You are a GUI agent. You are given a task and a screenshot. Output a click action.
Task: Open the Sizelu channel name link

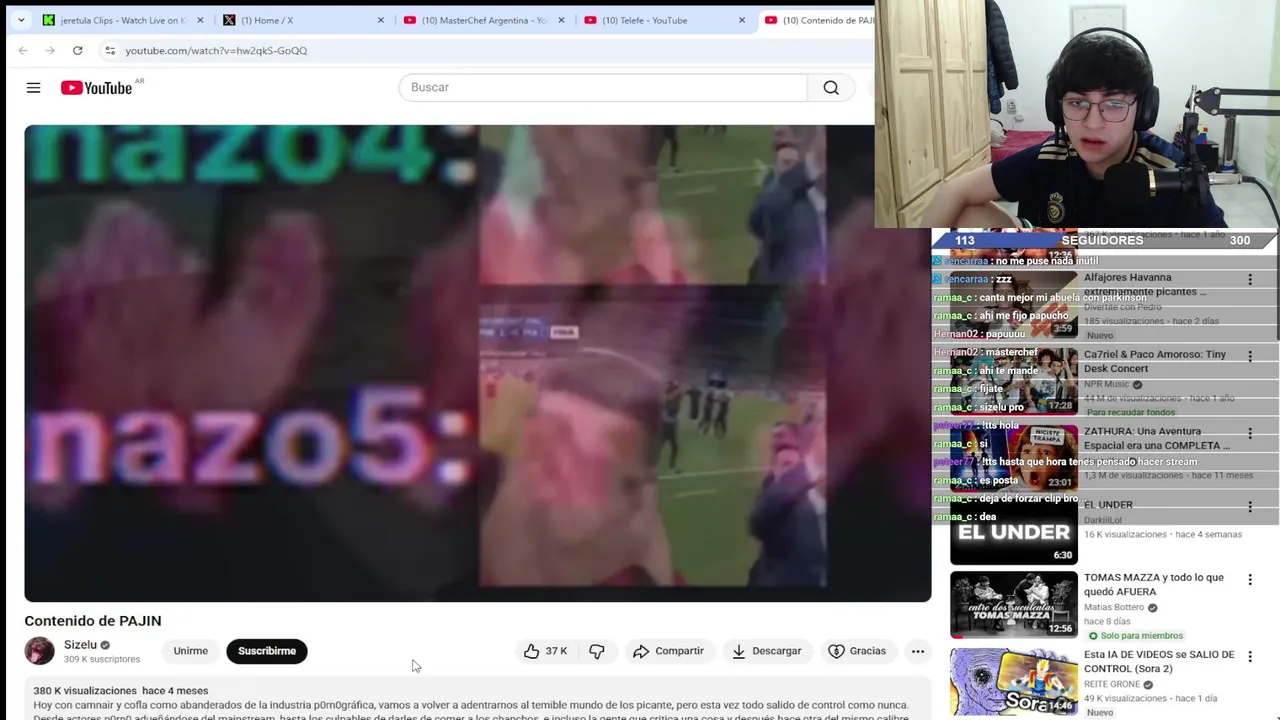click(80, 645)
